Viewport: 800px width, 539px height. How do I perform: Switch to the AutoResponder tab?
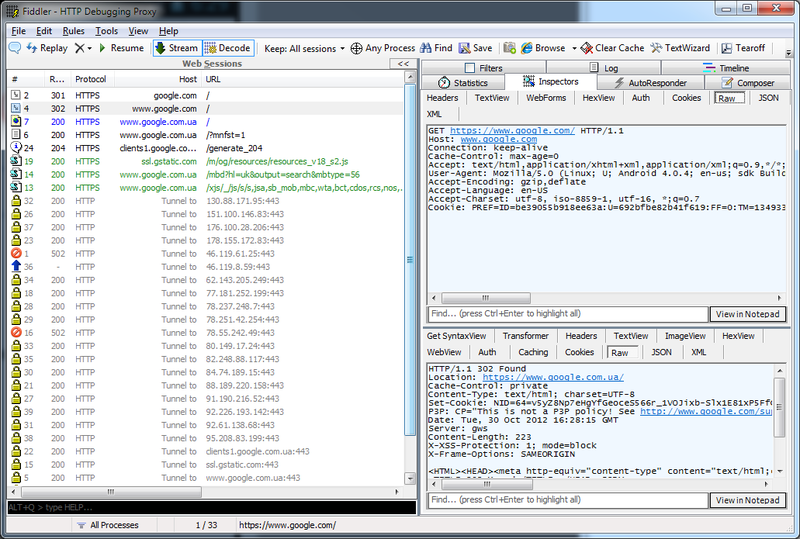pos(650,83)
